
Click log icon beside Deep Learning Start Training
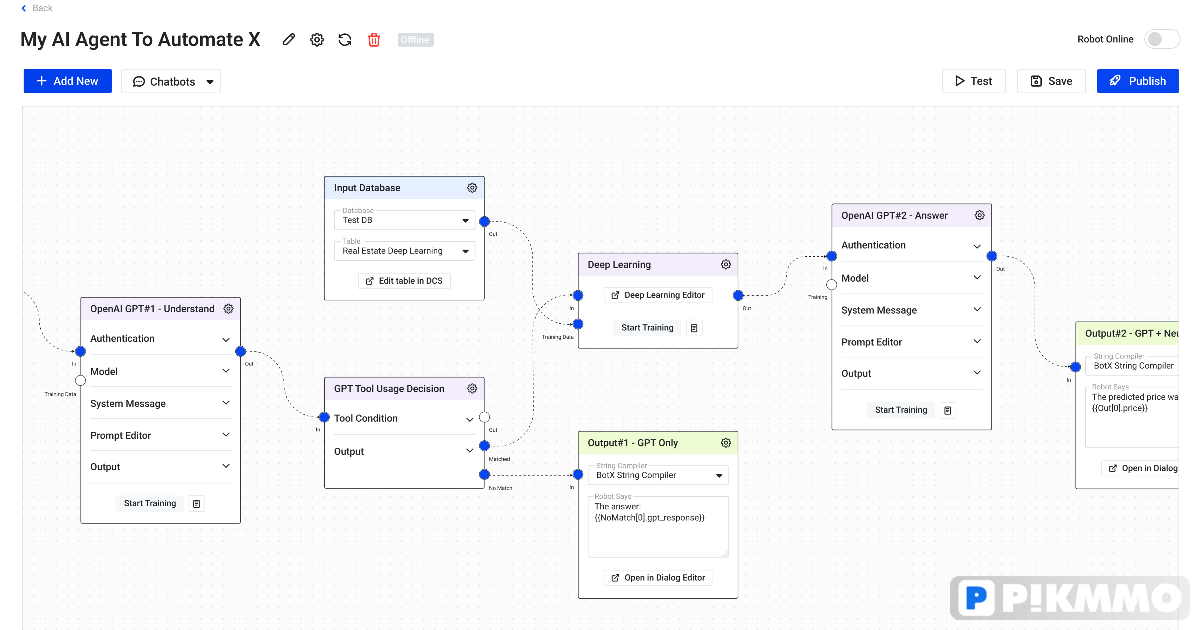pos(694,328)
